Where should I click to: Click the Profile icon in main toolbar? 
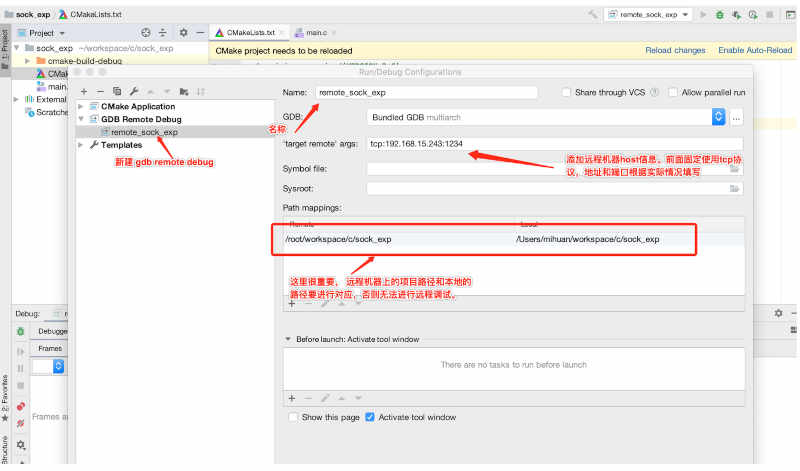click(753, 15)
